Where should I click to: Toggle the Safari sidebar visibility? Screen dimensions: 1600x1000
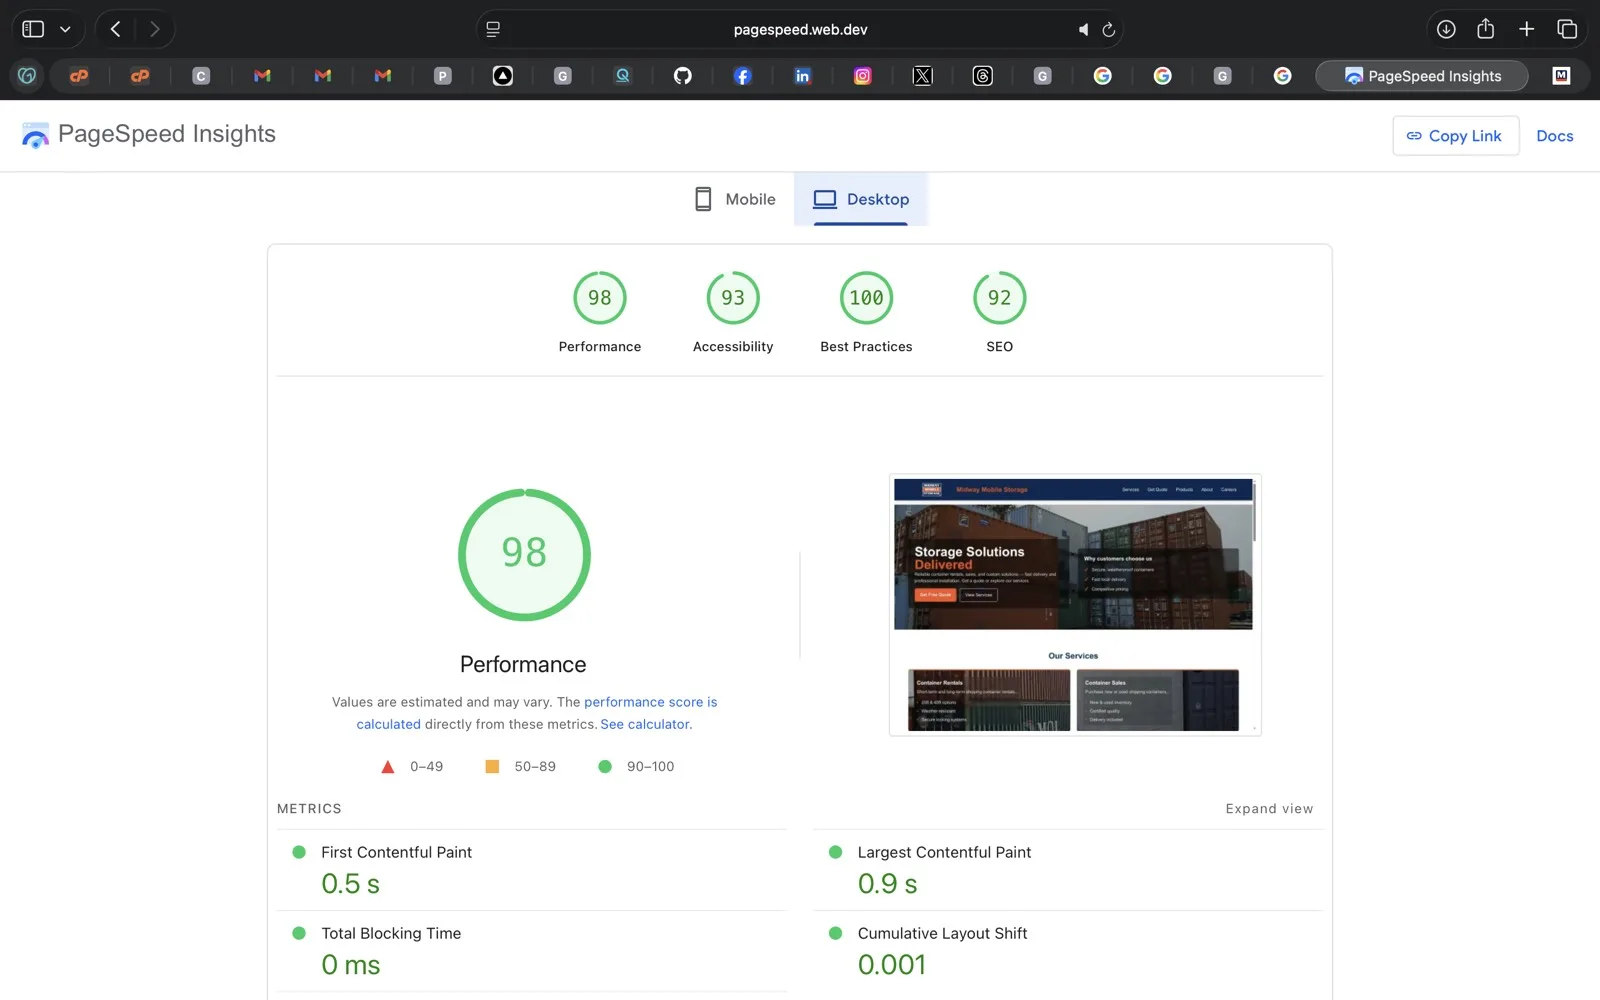[x=31, y=29]
